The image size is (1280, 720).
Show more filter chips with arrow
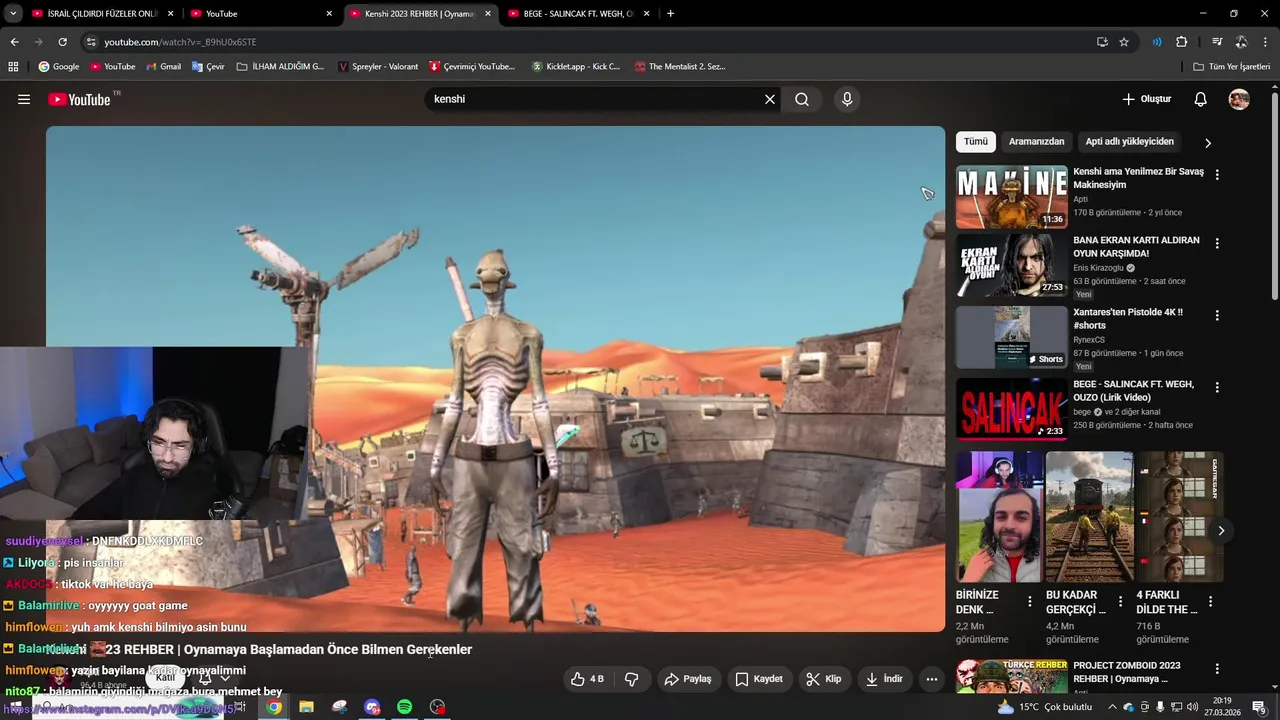pyautogui.click(x=1207, y=142)
